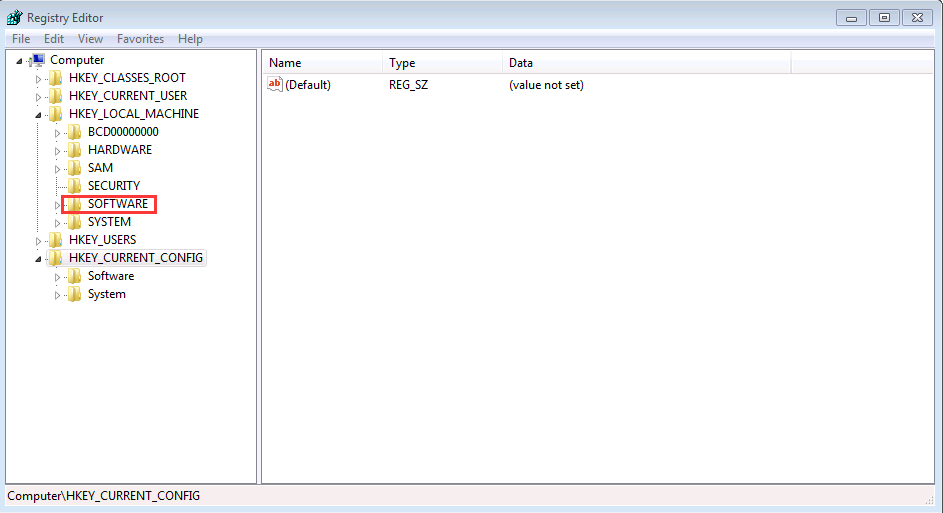The height and width of the screenshot is (513, 943).
Task: Maximize the Registry Editor window
Action: pos(884,18)
